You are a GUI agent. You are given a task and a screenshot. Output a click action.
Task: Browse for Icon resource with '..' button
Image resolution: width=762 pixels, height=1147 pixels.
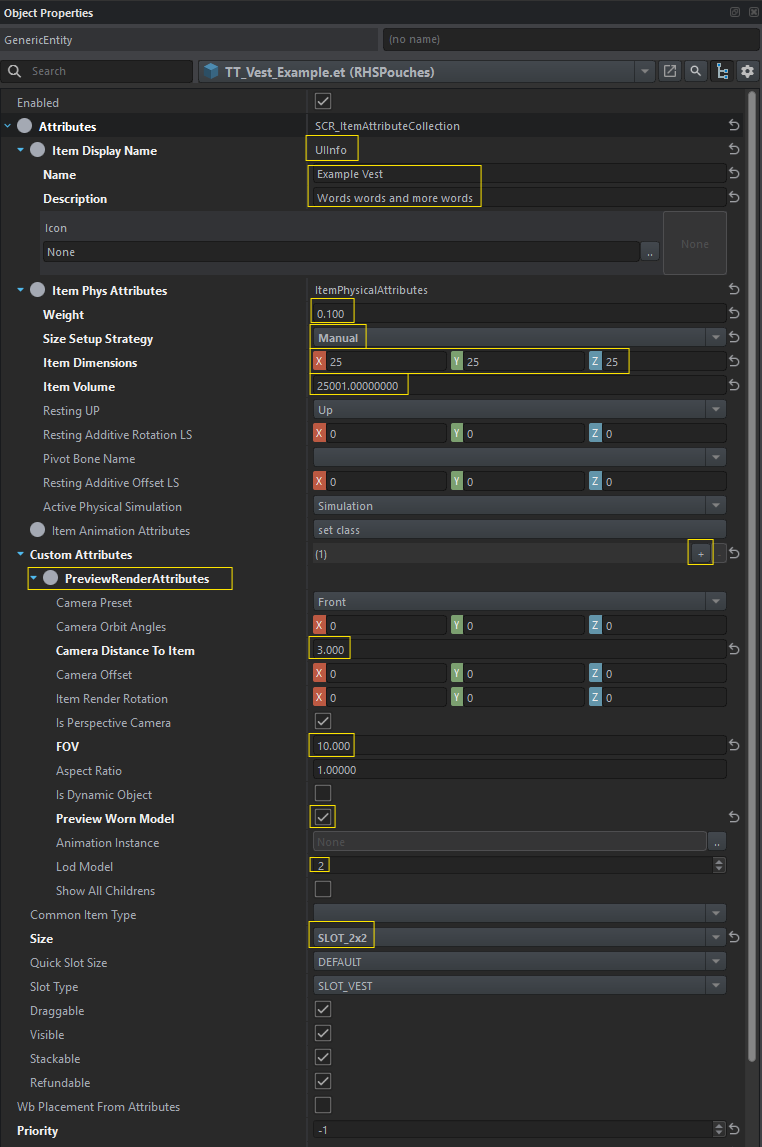point(650,252)
